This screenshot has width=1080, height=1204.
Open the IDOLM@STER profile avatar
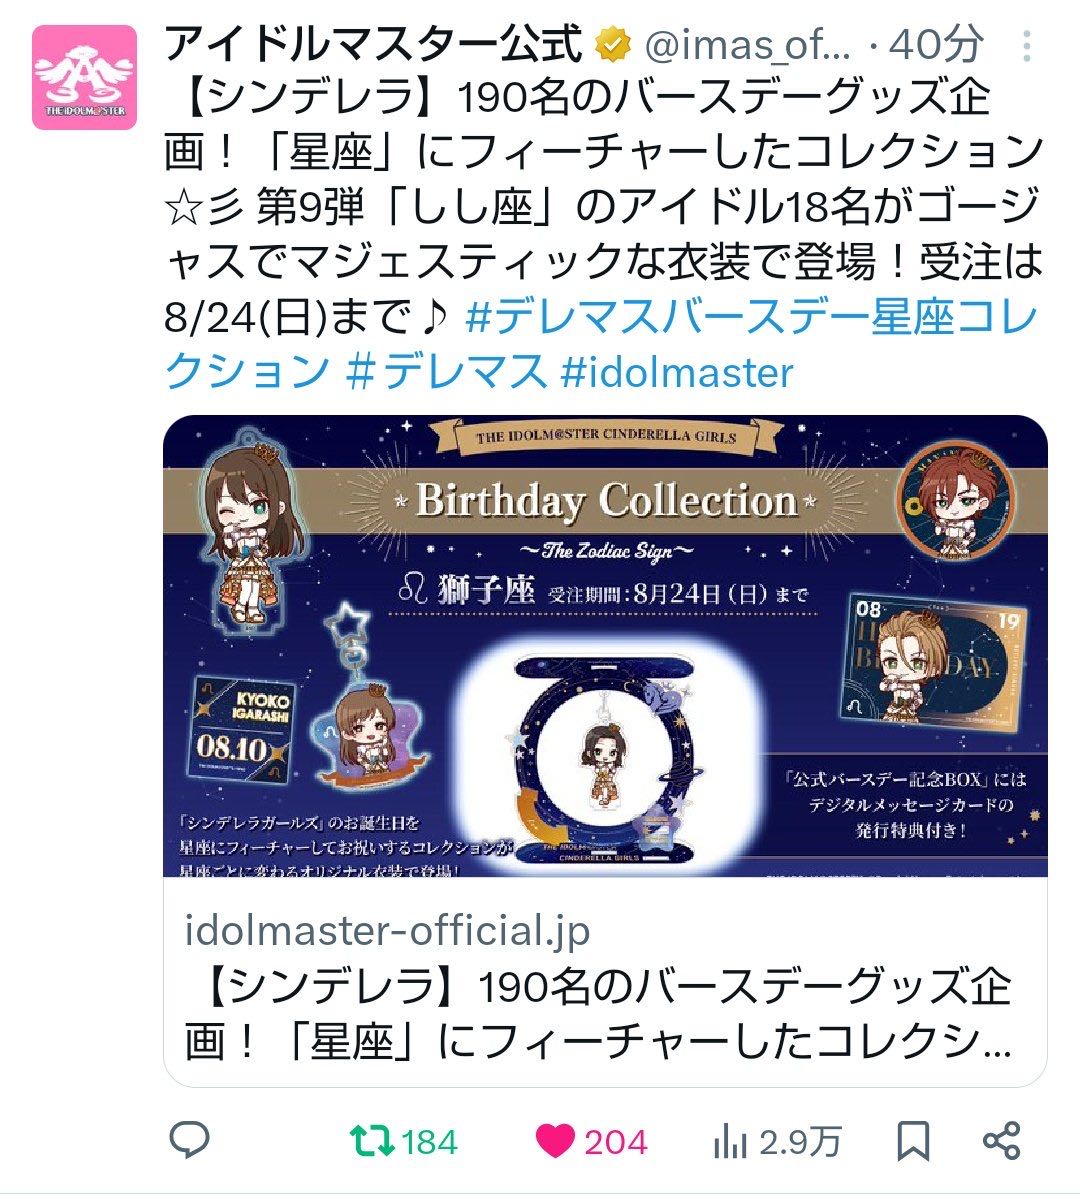click(84, 77)
